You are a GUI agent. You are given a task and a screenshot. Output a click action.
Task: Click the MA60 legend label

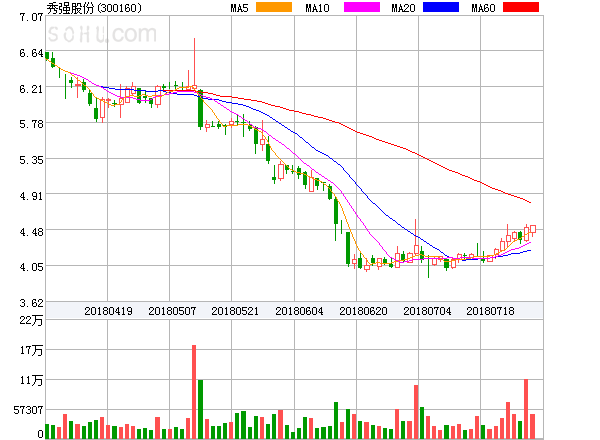(483, 8)
